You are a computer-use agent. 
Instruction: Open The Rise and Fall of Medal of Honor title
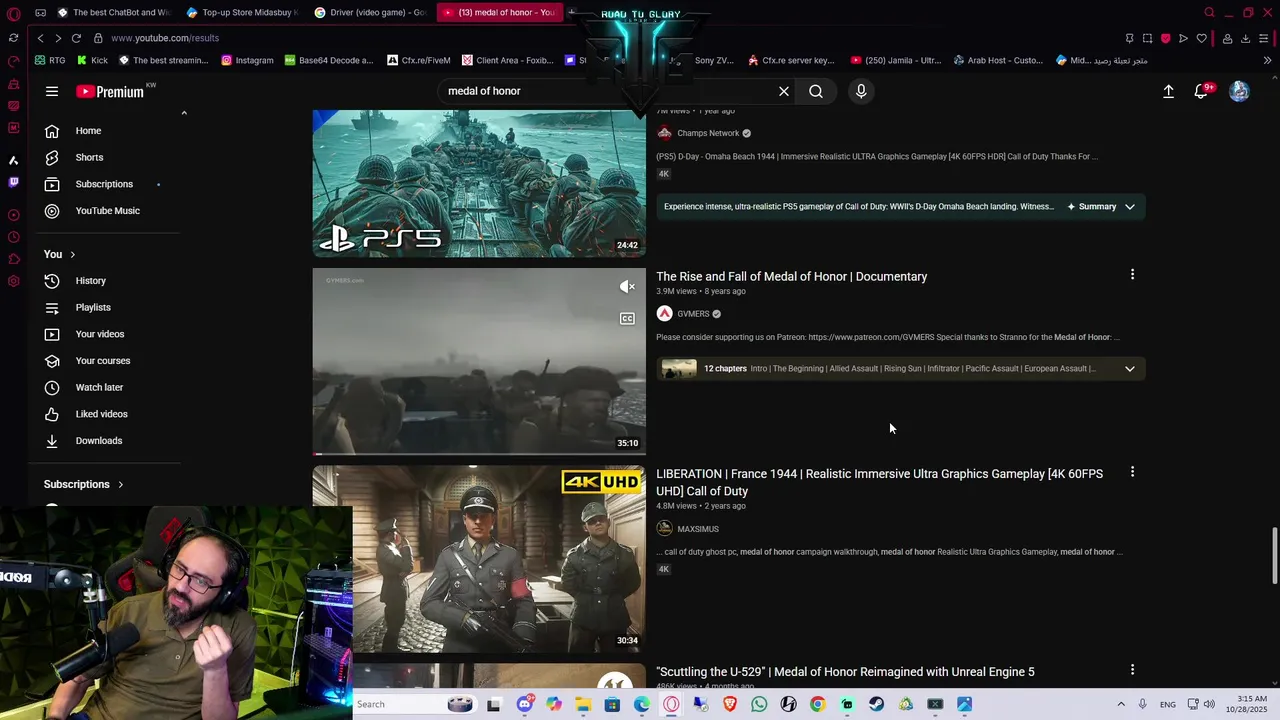coord(791,276)
